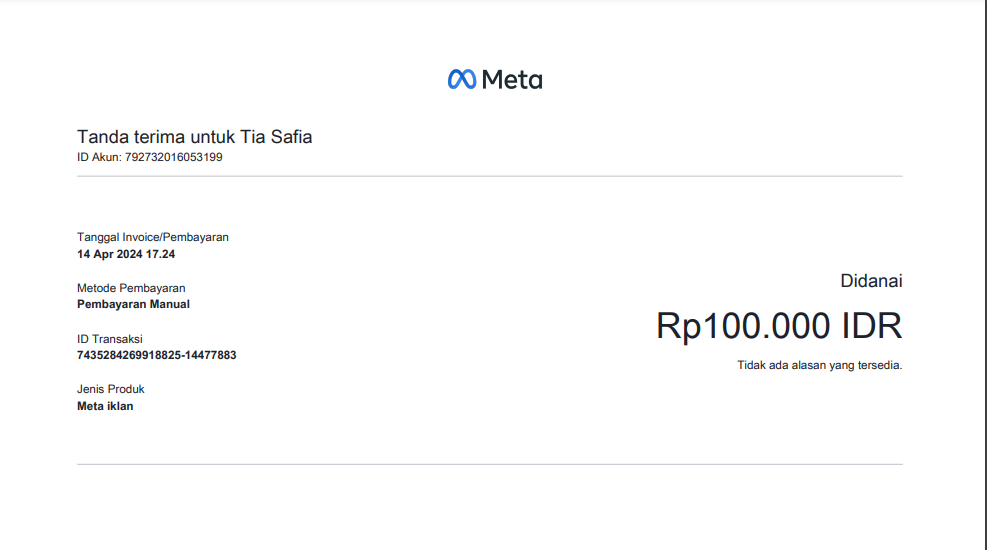The width and height of the screenshot is (987, 550).
Task: Click the Meta wordmark text
Action: pos(512,79)
